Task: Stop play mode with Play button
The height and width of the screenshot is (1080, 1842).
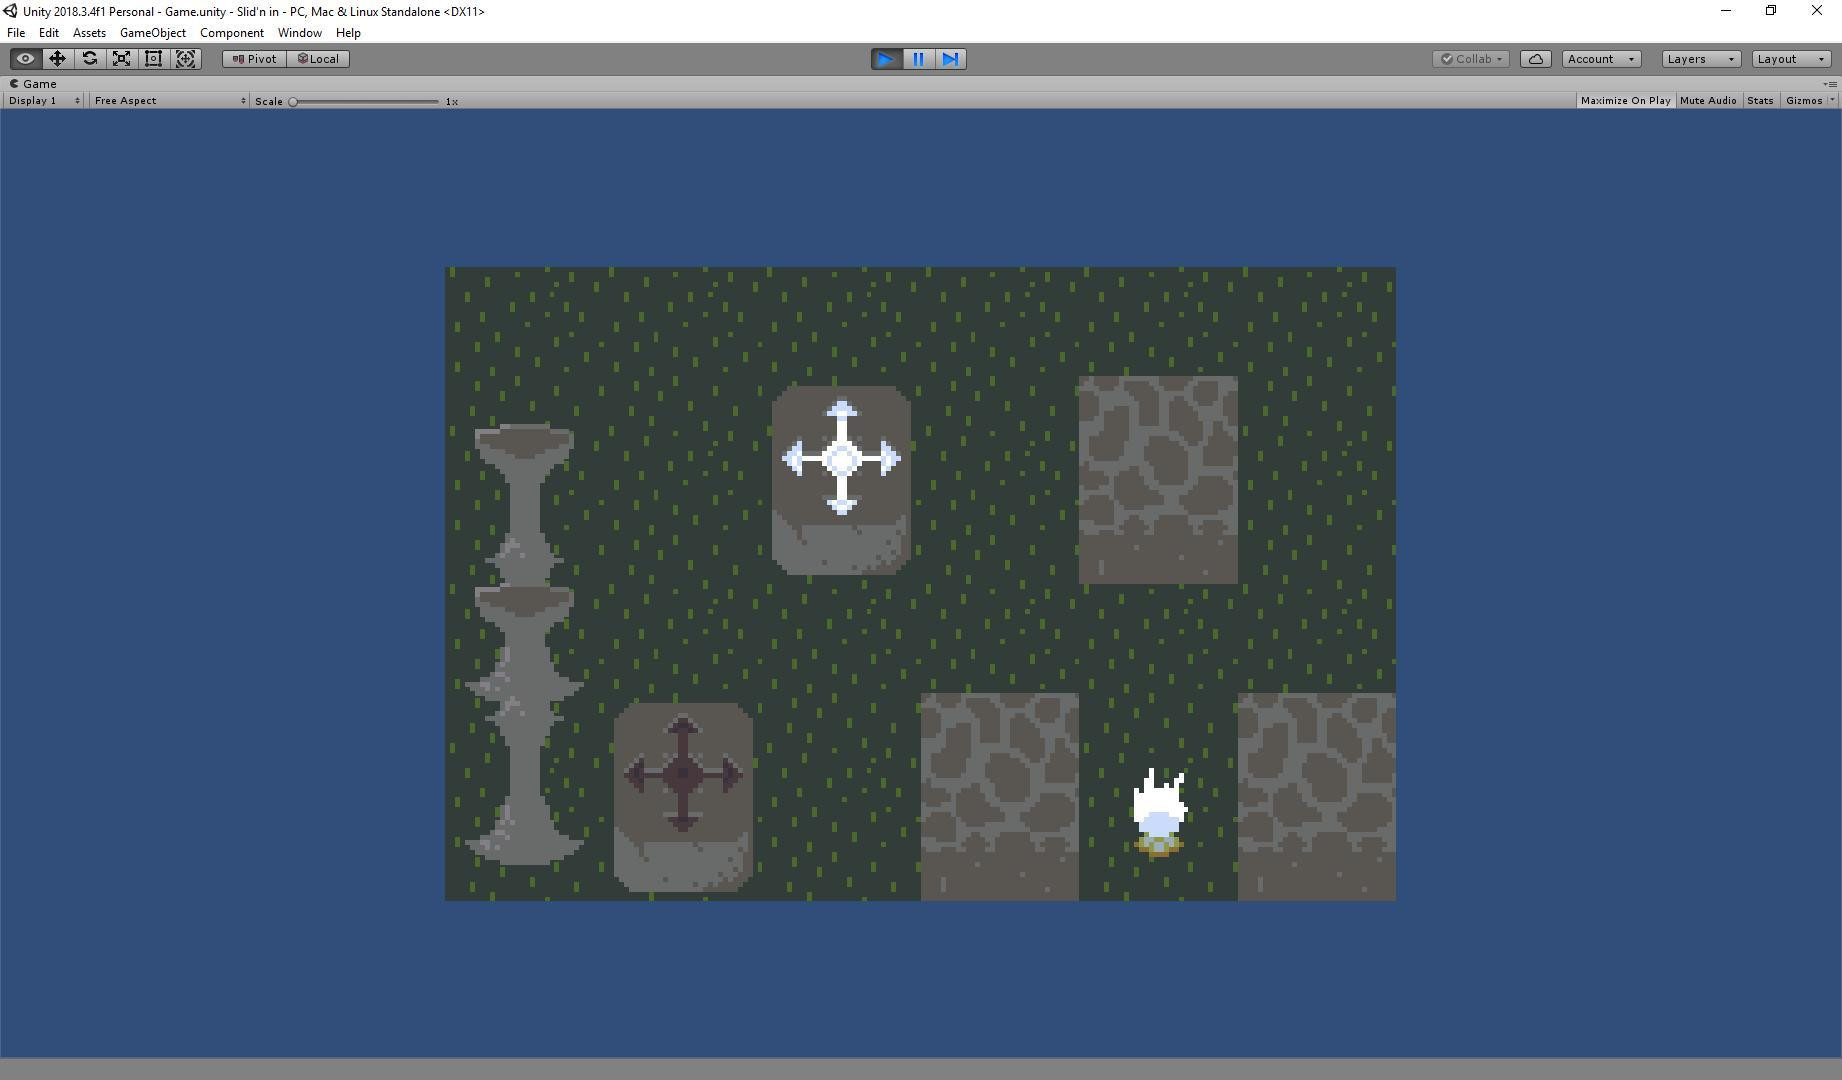Action: [x=886, y=59]
